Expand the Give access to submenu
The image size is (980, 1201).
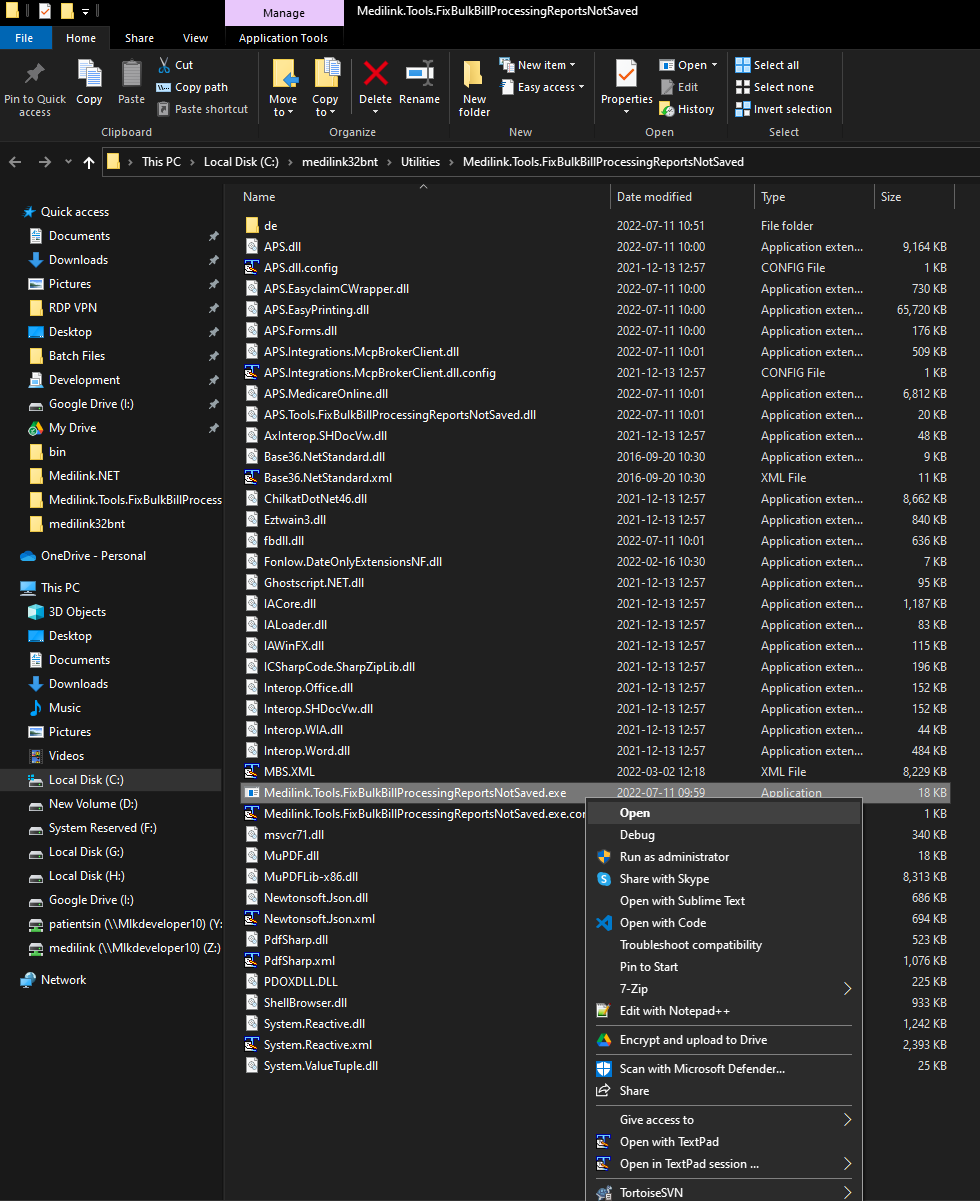pyautogui.click(x=722, y=1120)
